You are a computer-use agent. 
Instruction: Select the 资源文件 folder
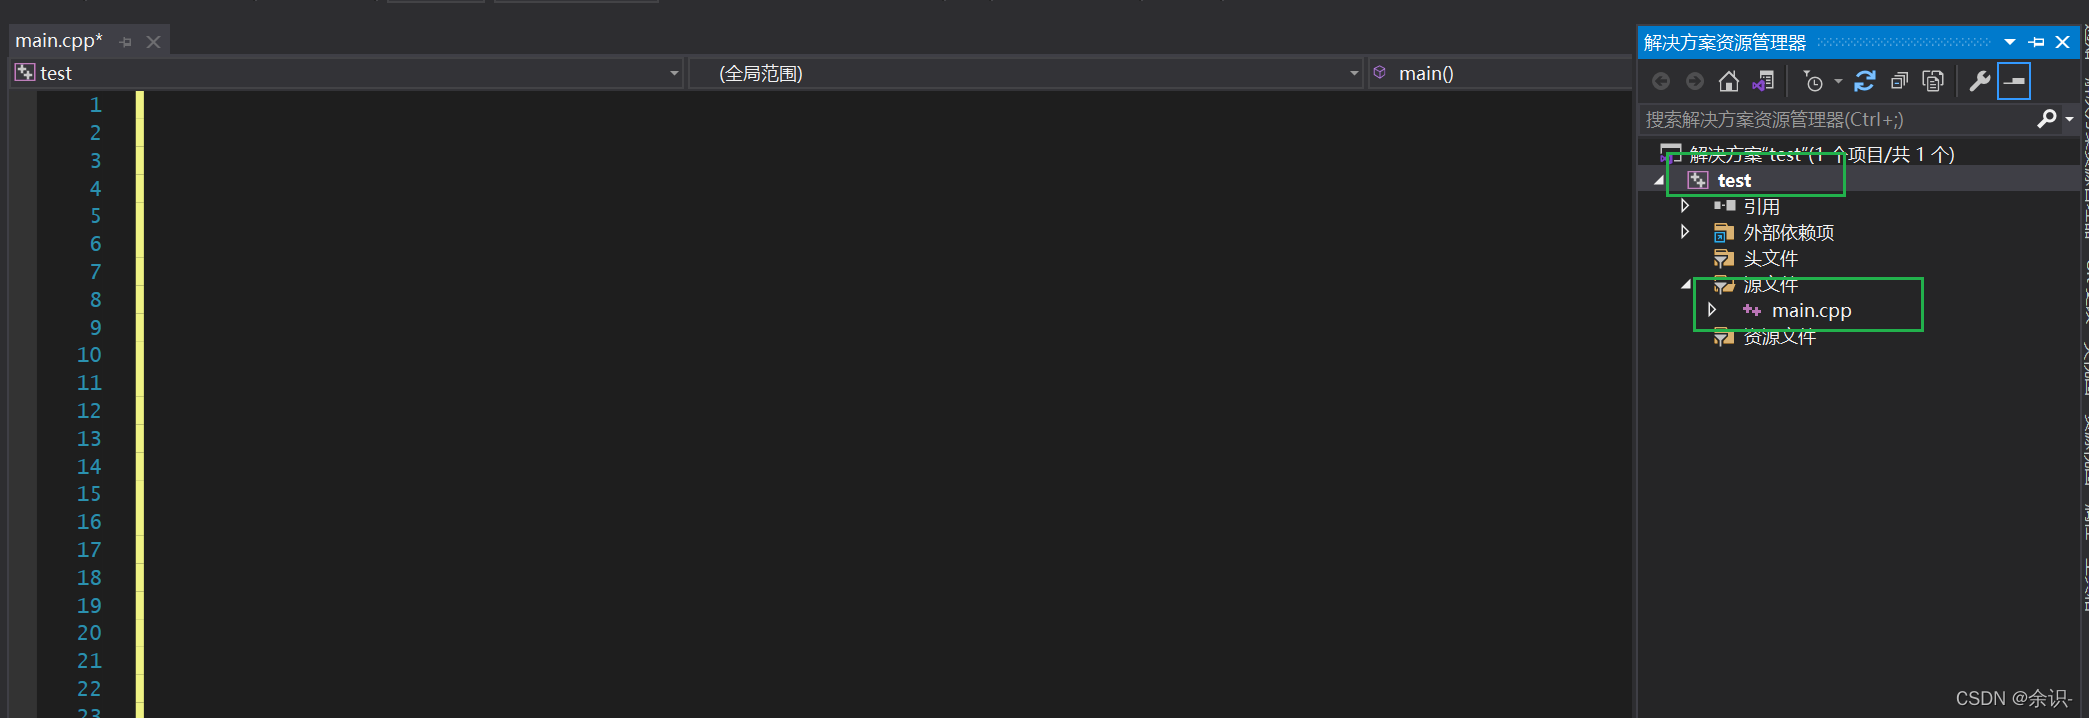pos(1780,336)
